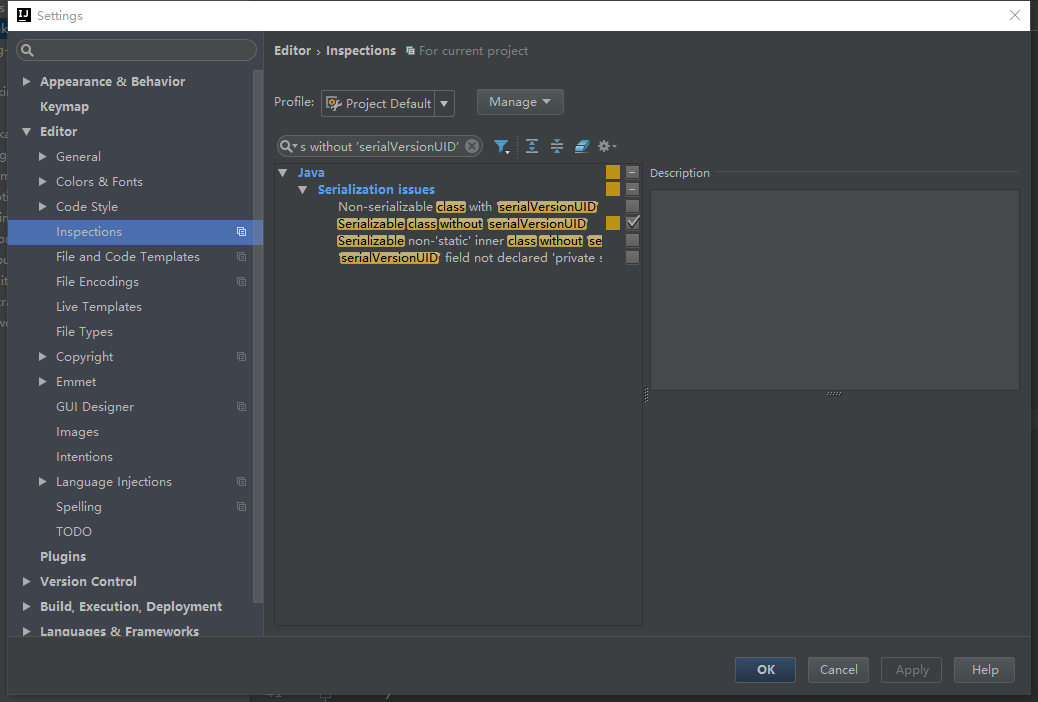Click project-level icon next to Inspections item

(x=242, y=232)
